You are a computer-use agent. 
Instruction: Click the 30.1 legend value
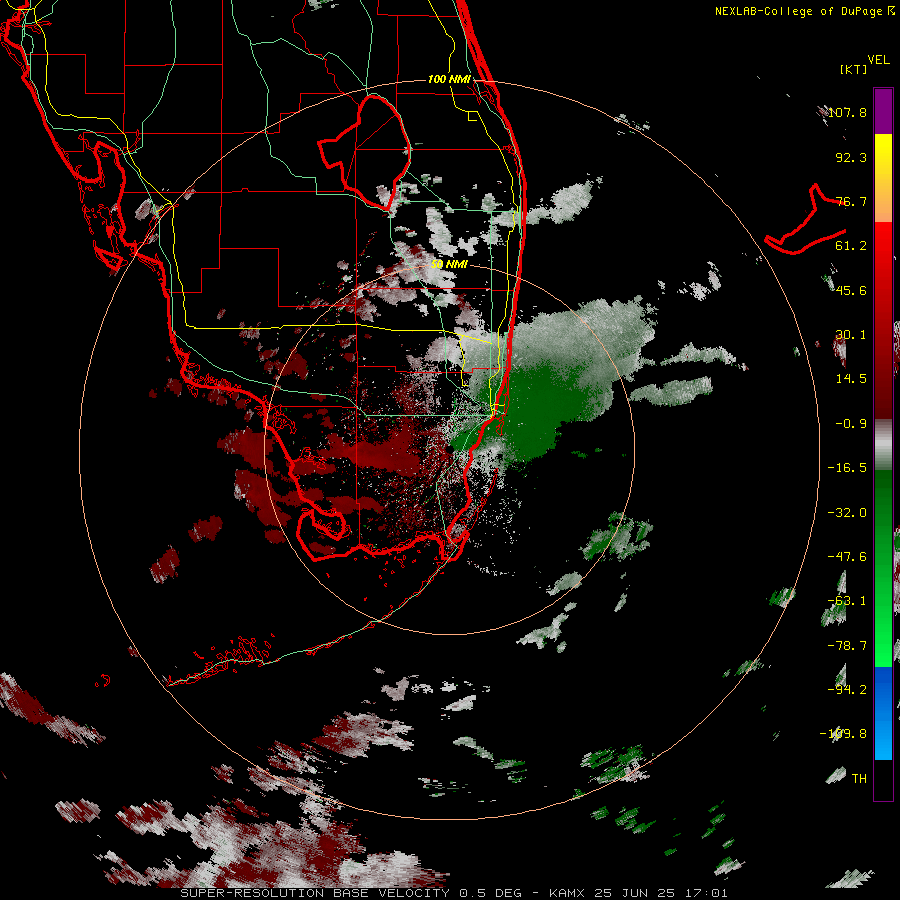coord(851,335)
